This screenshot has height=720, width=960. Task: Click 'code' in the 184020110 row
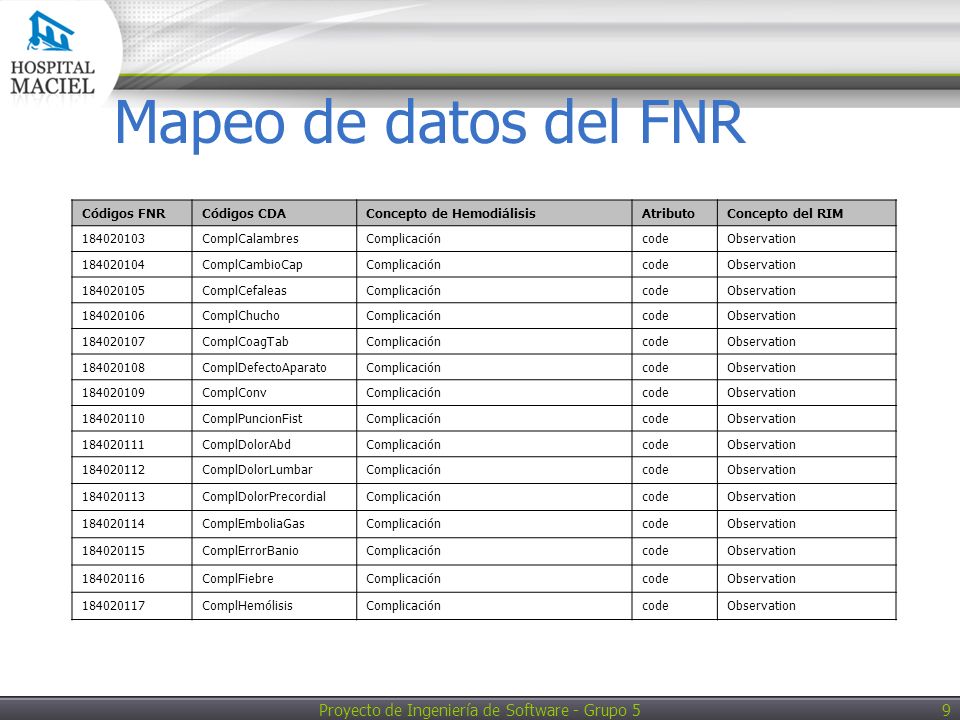point(655,419)
